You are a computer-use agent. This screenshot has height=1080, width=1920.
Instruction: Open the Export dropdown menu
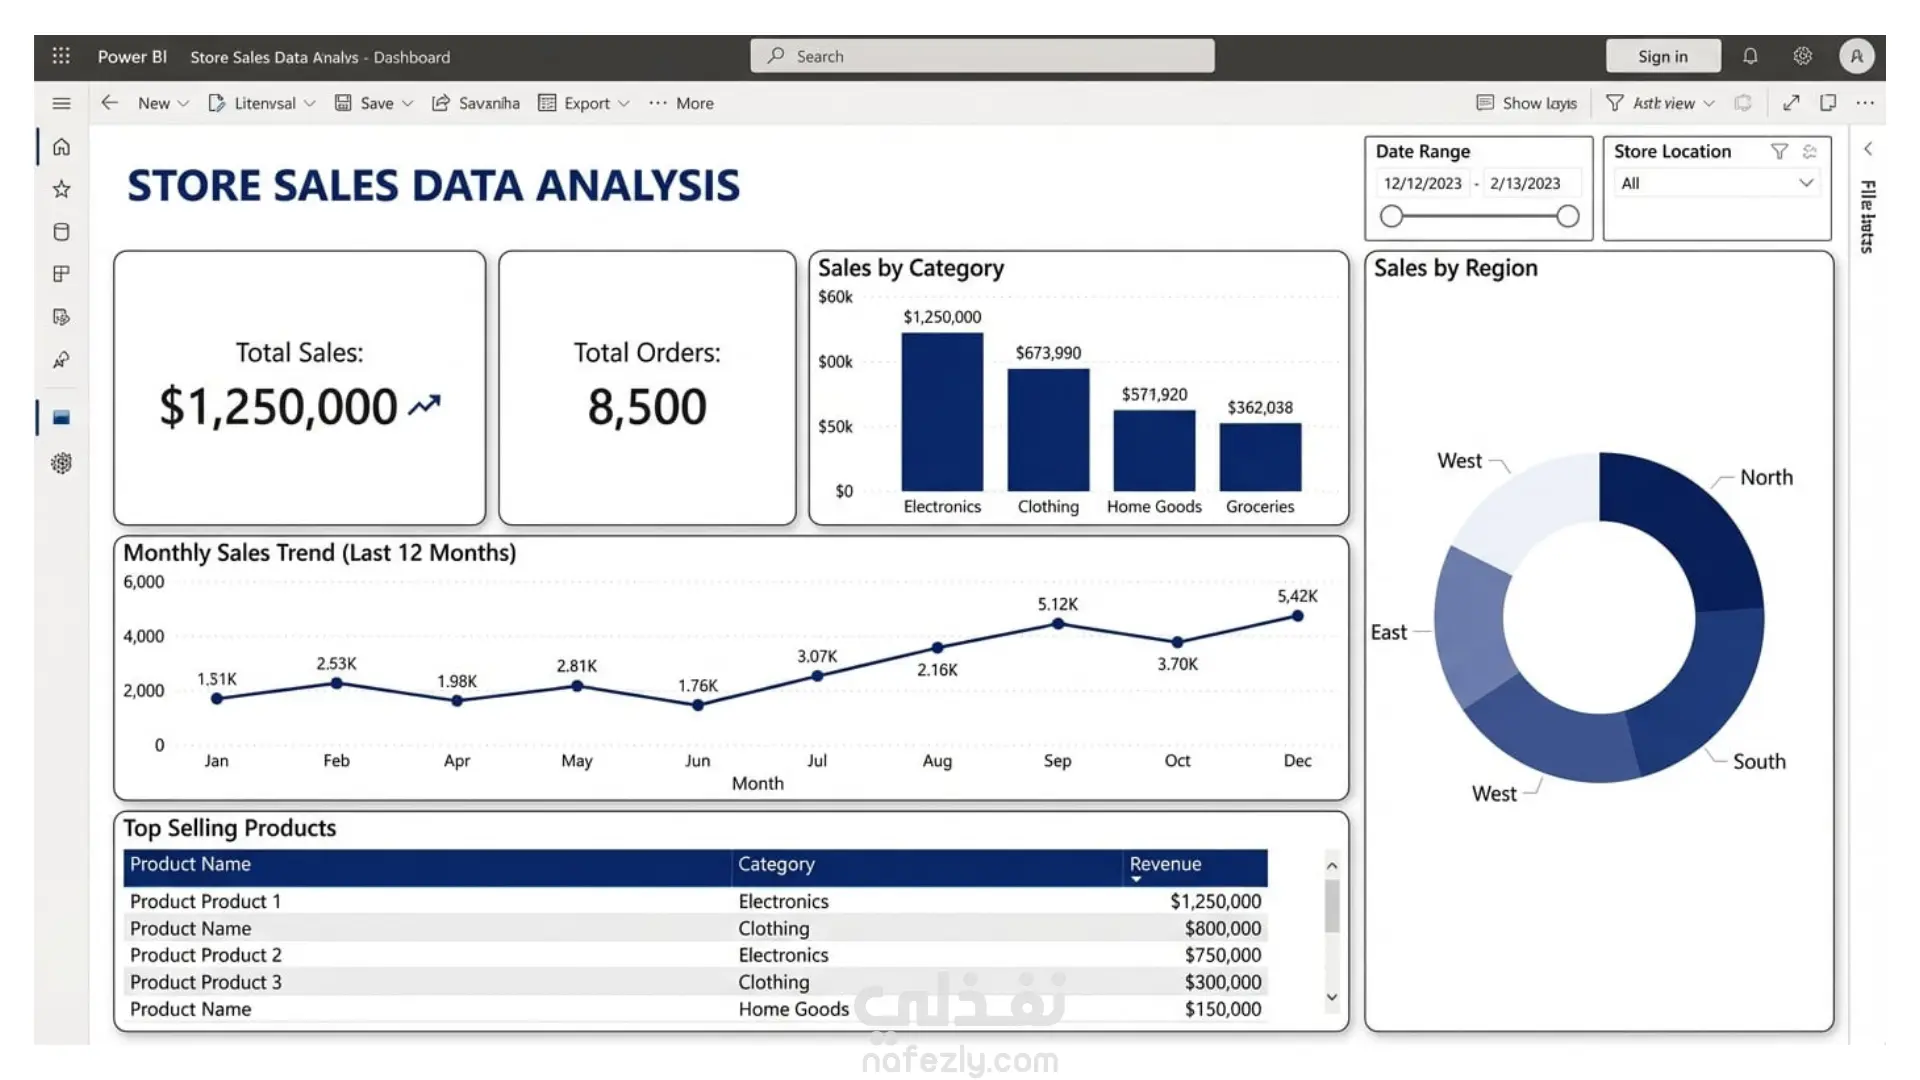(585, 103)
